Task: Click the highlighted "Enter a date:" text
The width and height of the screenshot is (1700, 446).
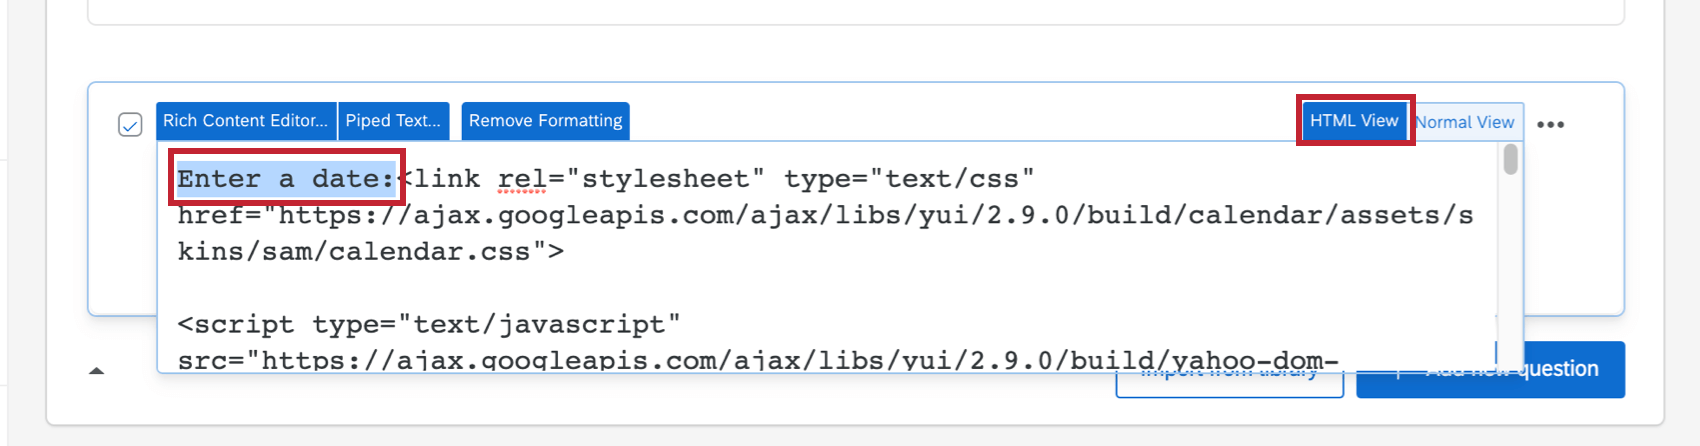Action: [285, 179]
